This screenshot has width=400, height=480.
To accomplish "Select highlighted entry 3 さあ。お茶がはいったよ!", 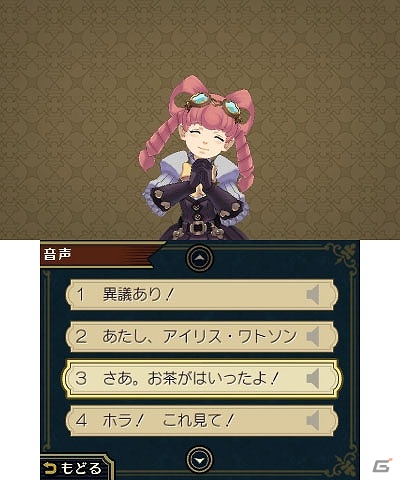I will coord(202,378).
